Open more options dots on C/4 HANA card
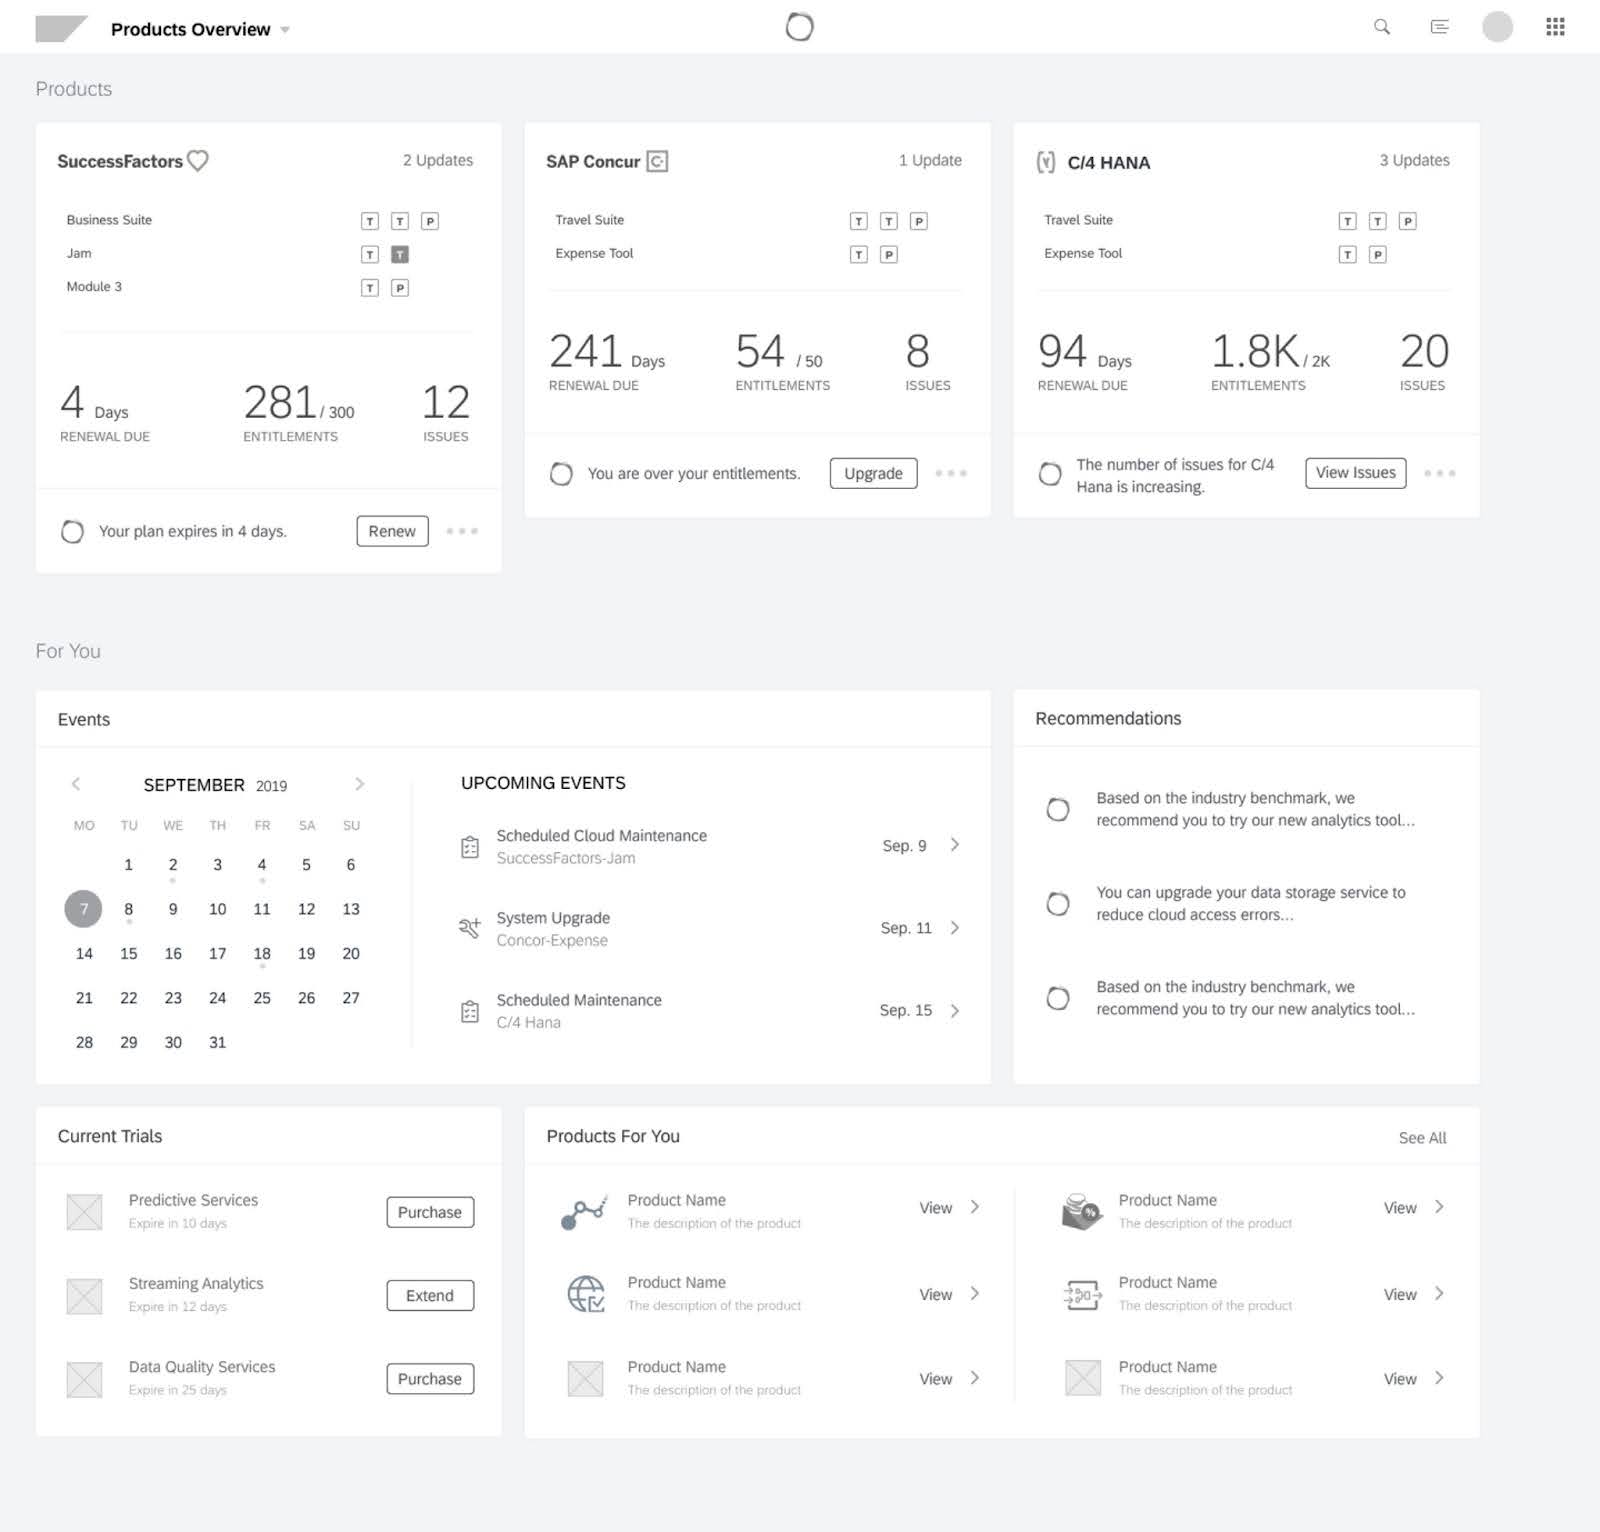 coord(1440,473)
